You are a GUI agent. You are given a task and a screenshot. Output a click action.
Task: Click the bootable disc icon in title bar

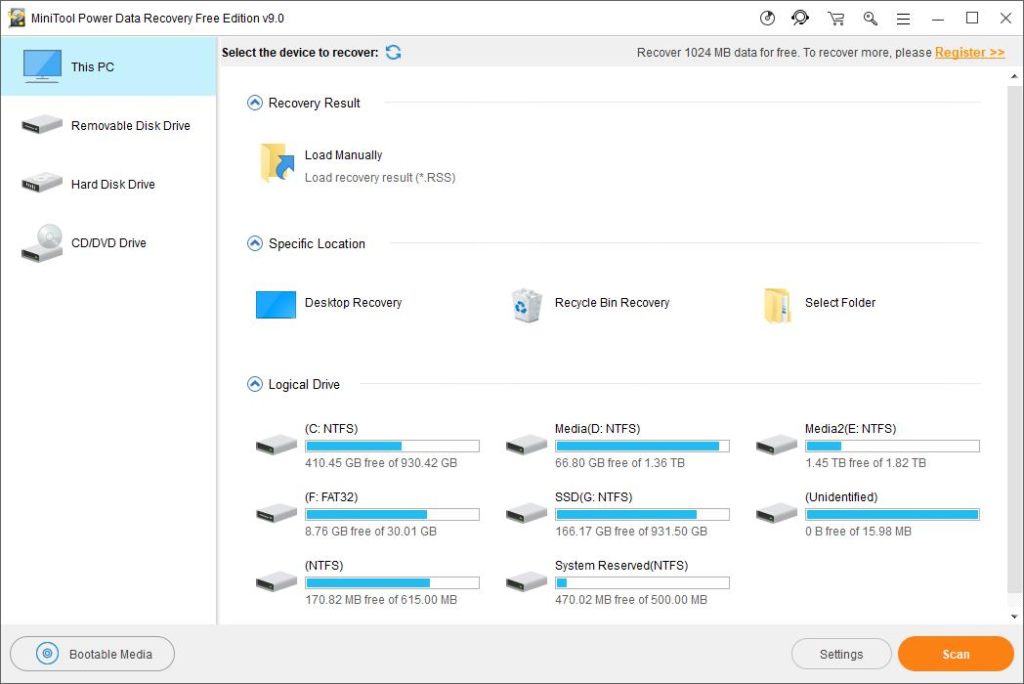point(767,18)
